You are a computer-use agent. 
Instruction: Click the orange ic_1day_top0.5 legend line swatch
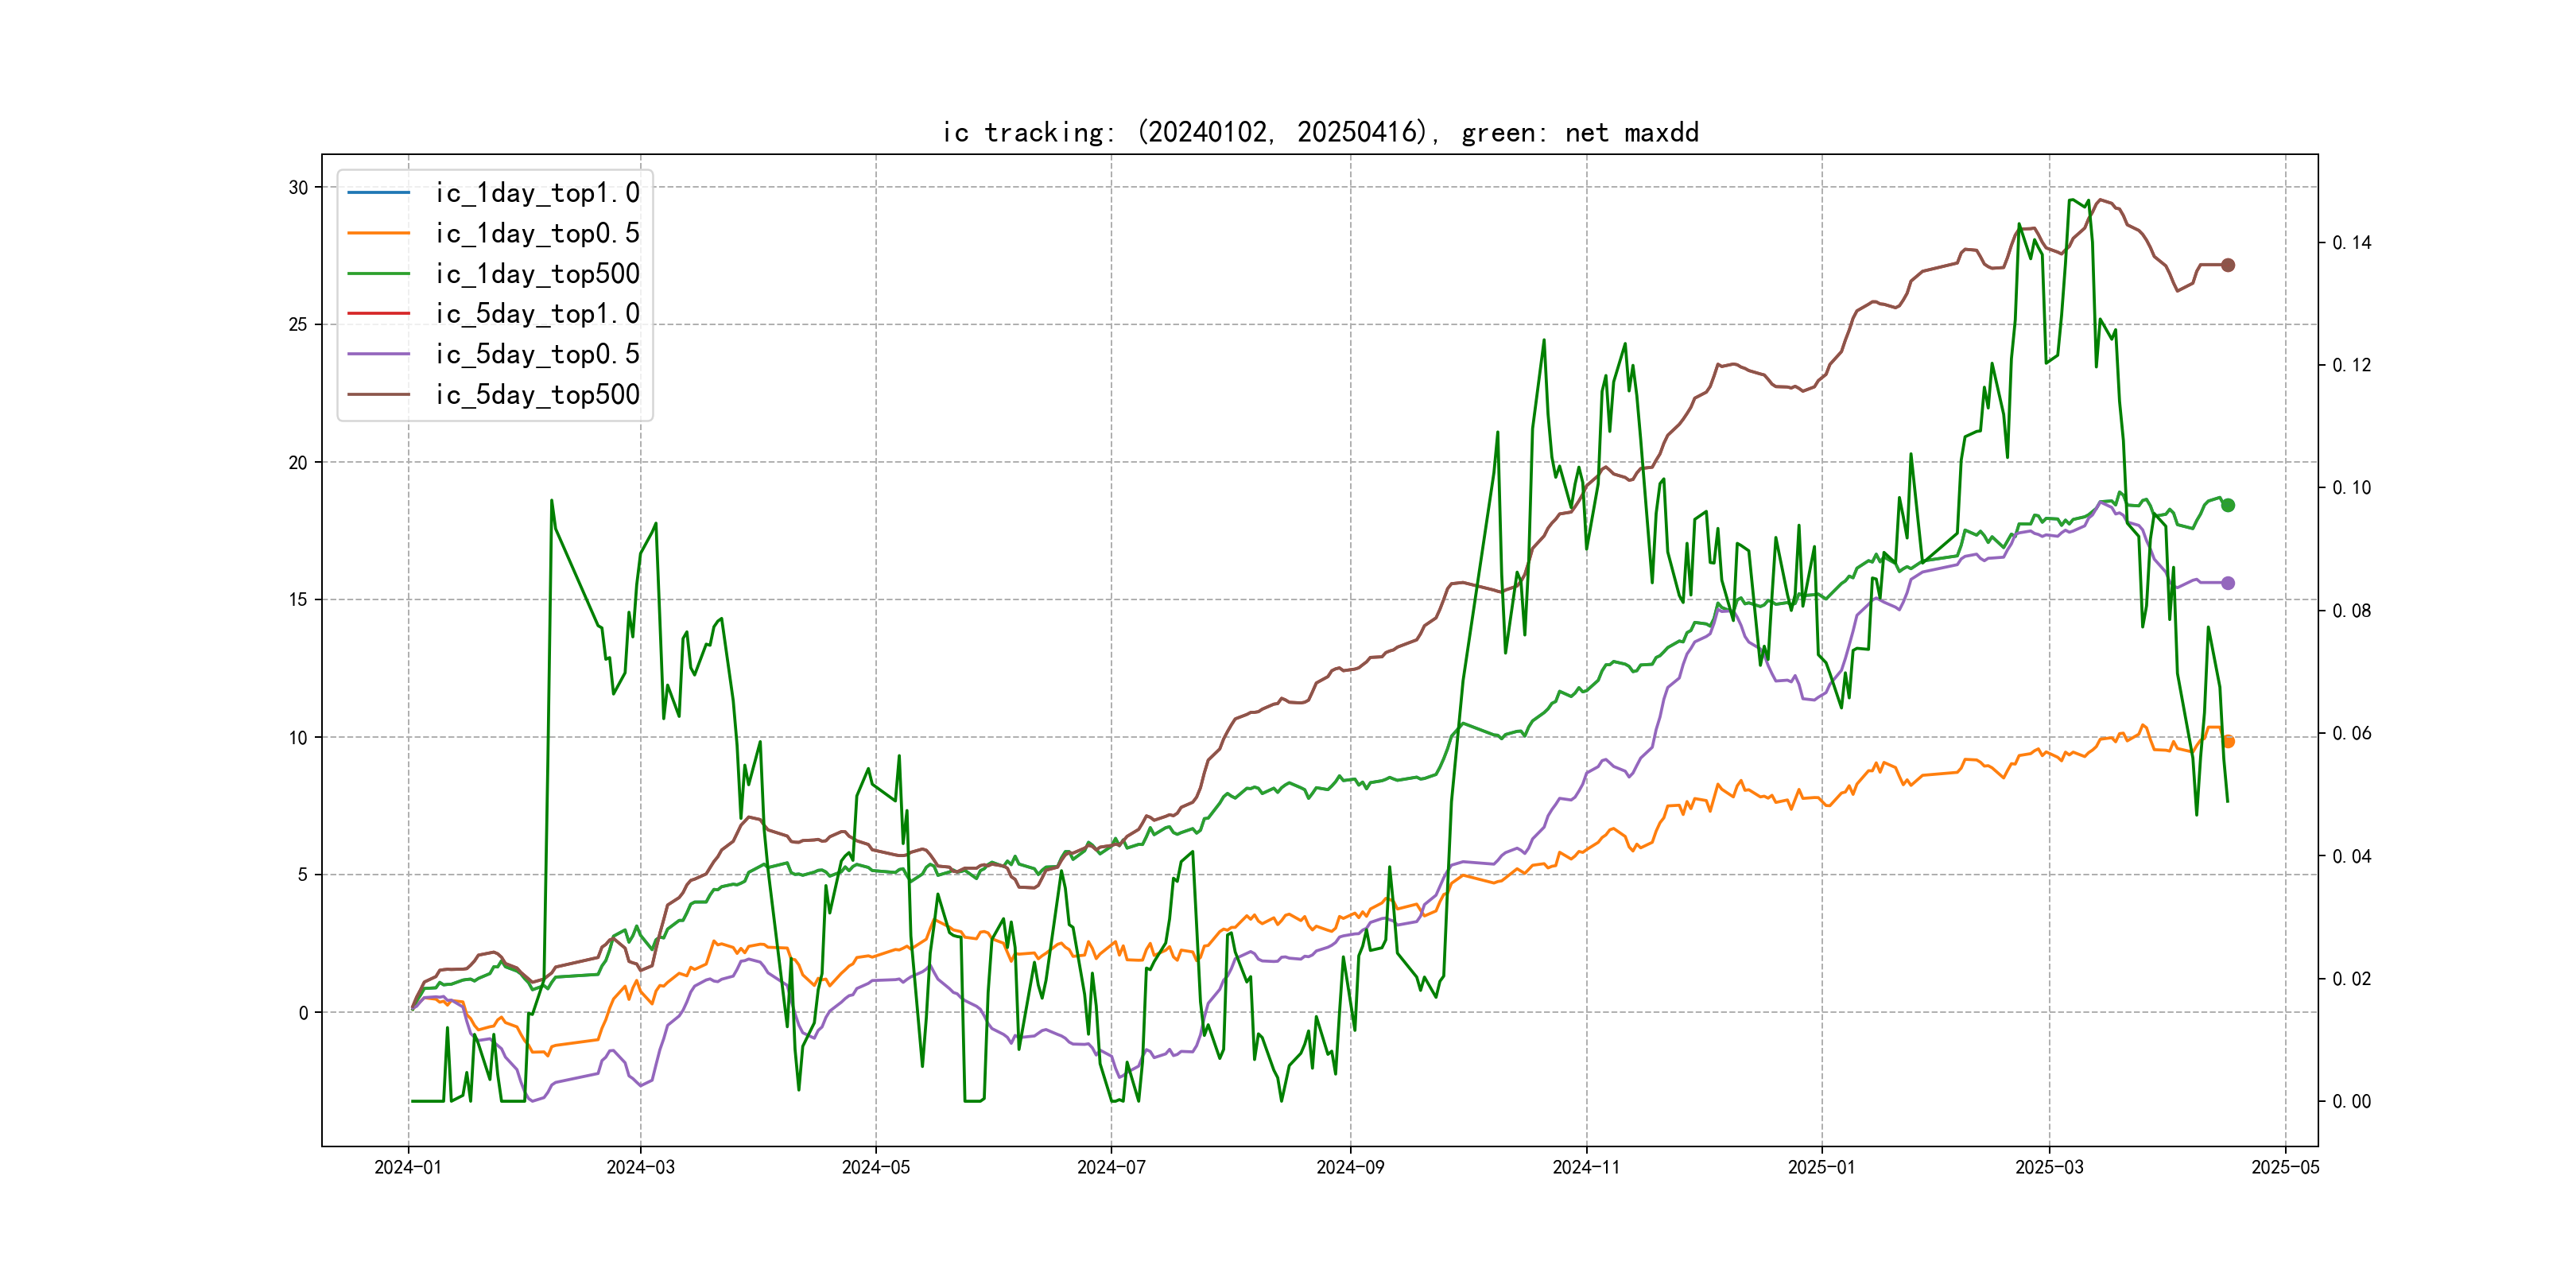pyautogui.click(x=378, y=233)
